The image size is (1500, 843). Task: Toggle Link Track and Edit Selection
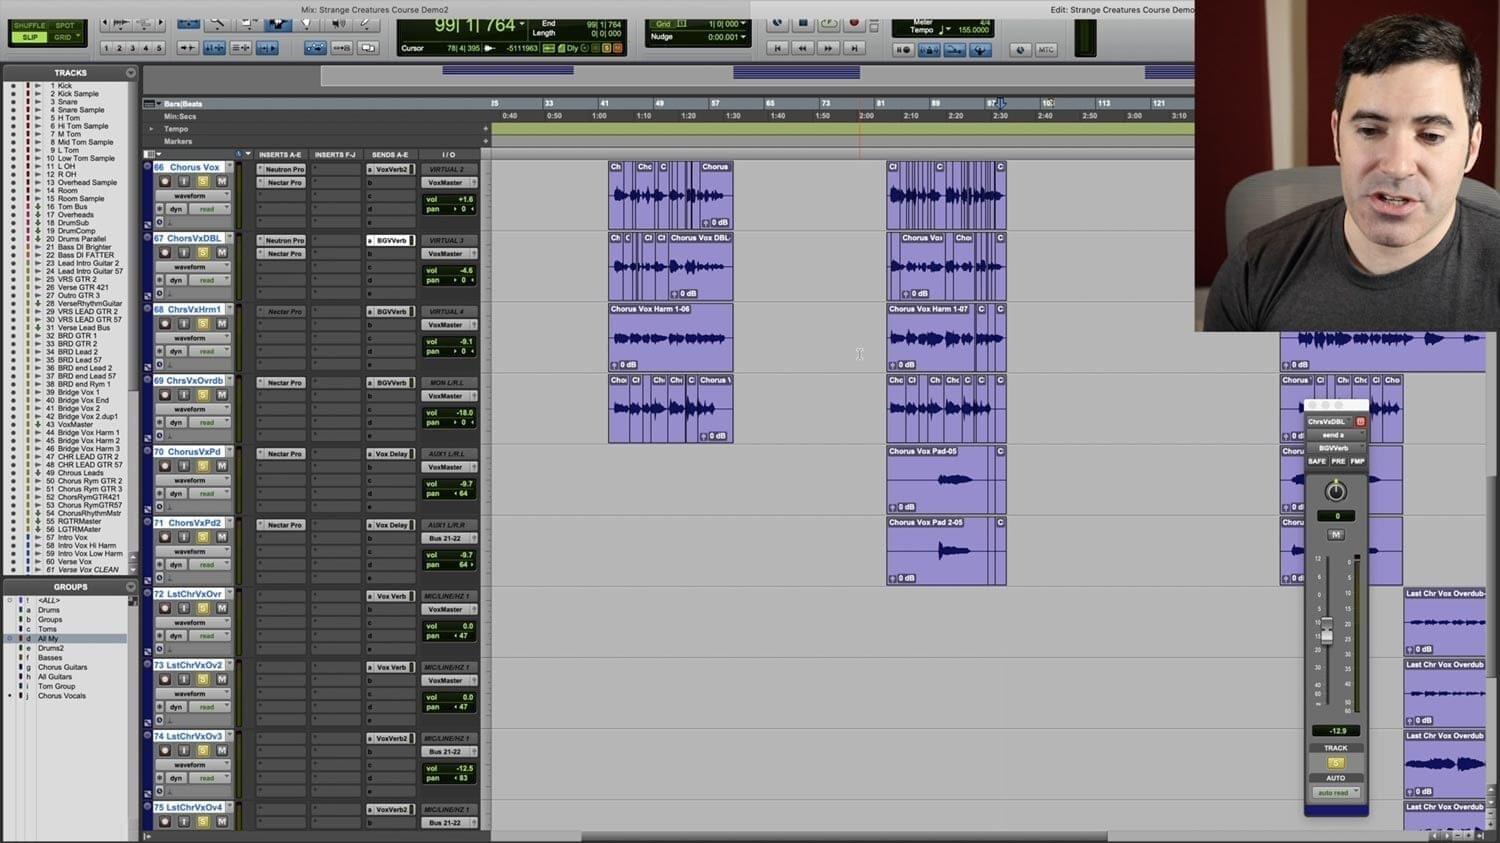click(241, 47)
